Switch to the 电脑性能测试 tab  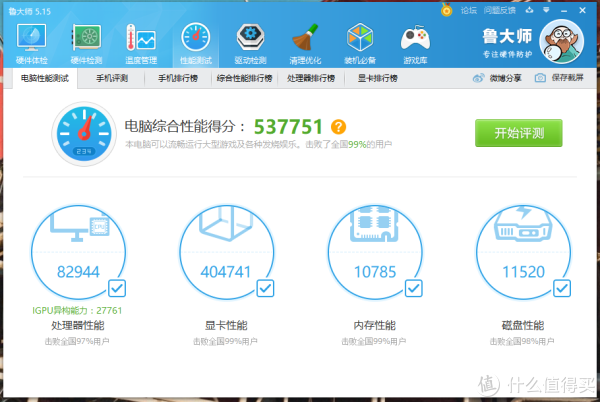[x=45, y=78]
